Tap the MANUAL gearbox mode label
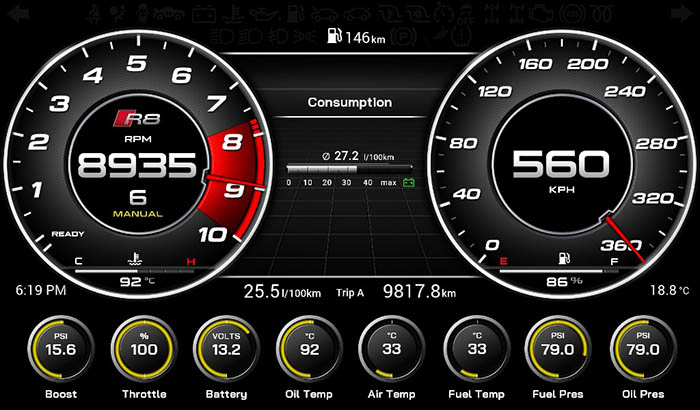Image resolution: width=700 pixels, height=410 pixels. (138, 214)
